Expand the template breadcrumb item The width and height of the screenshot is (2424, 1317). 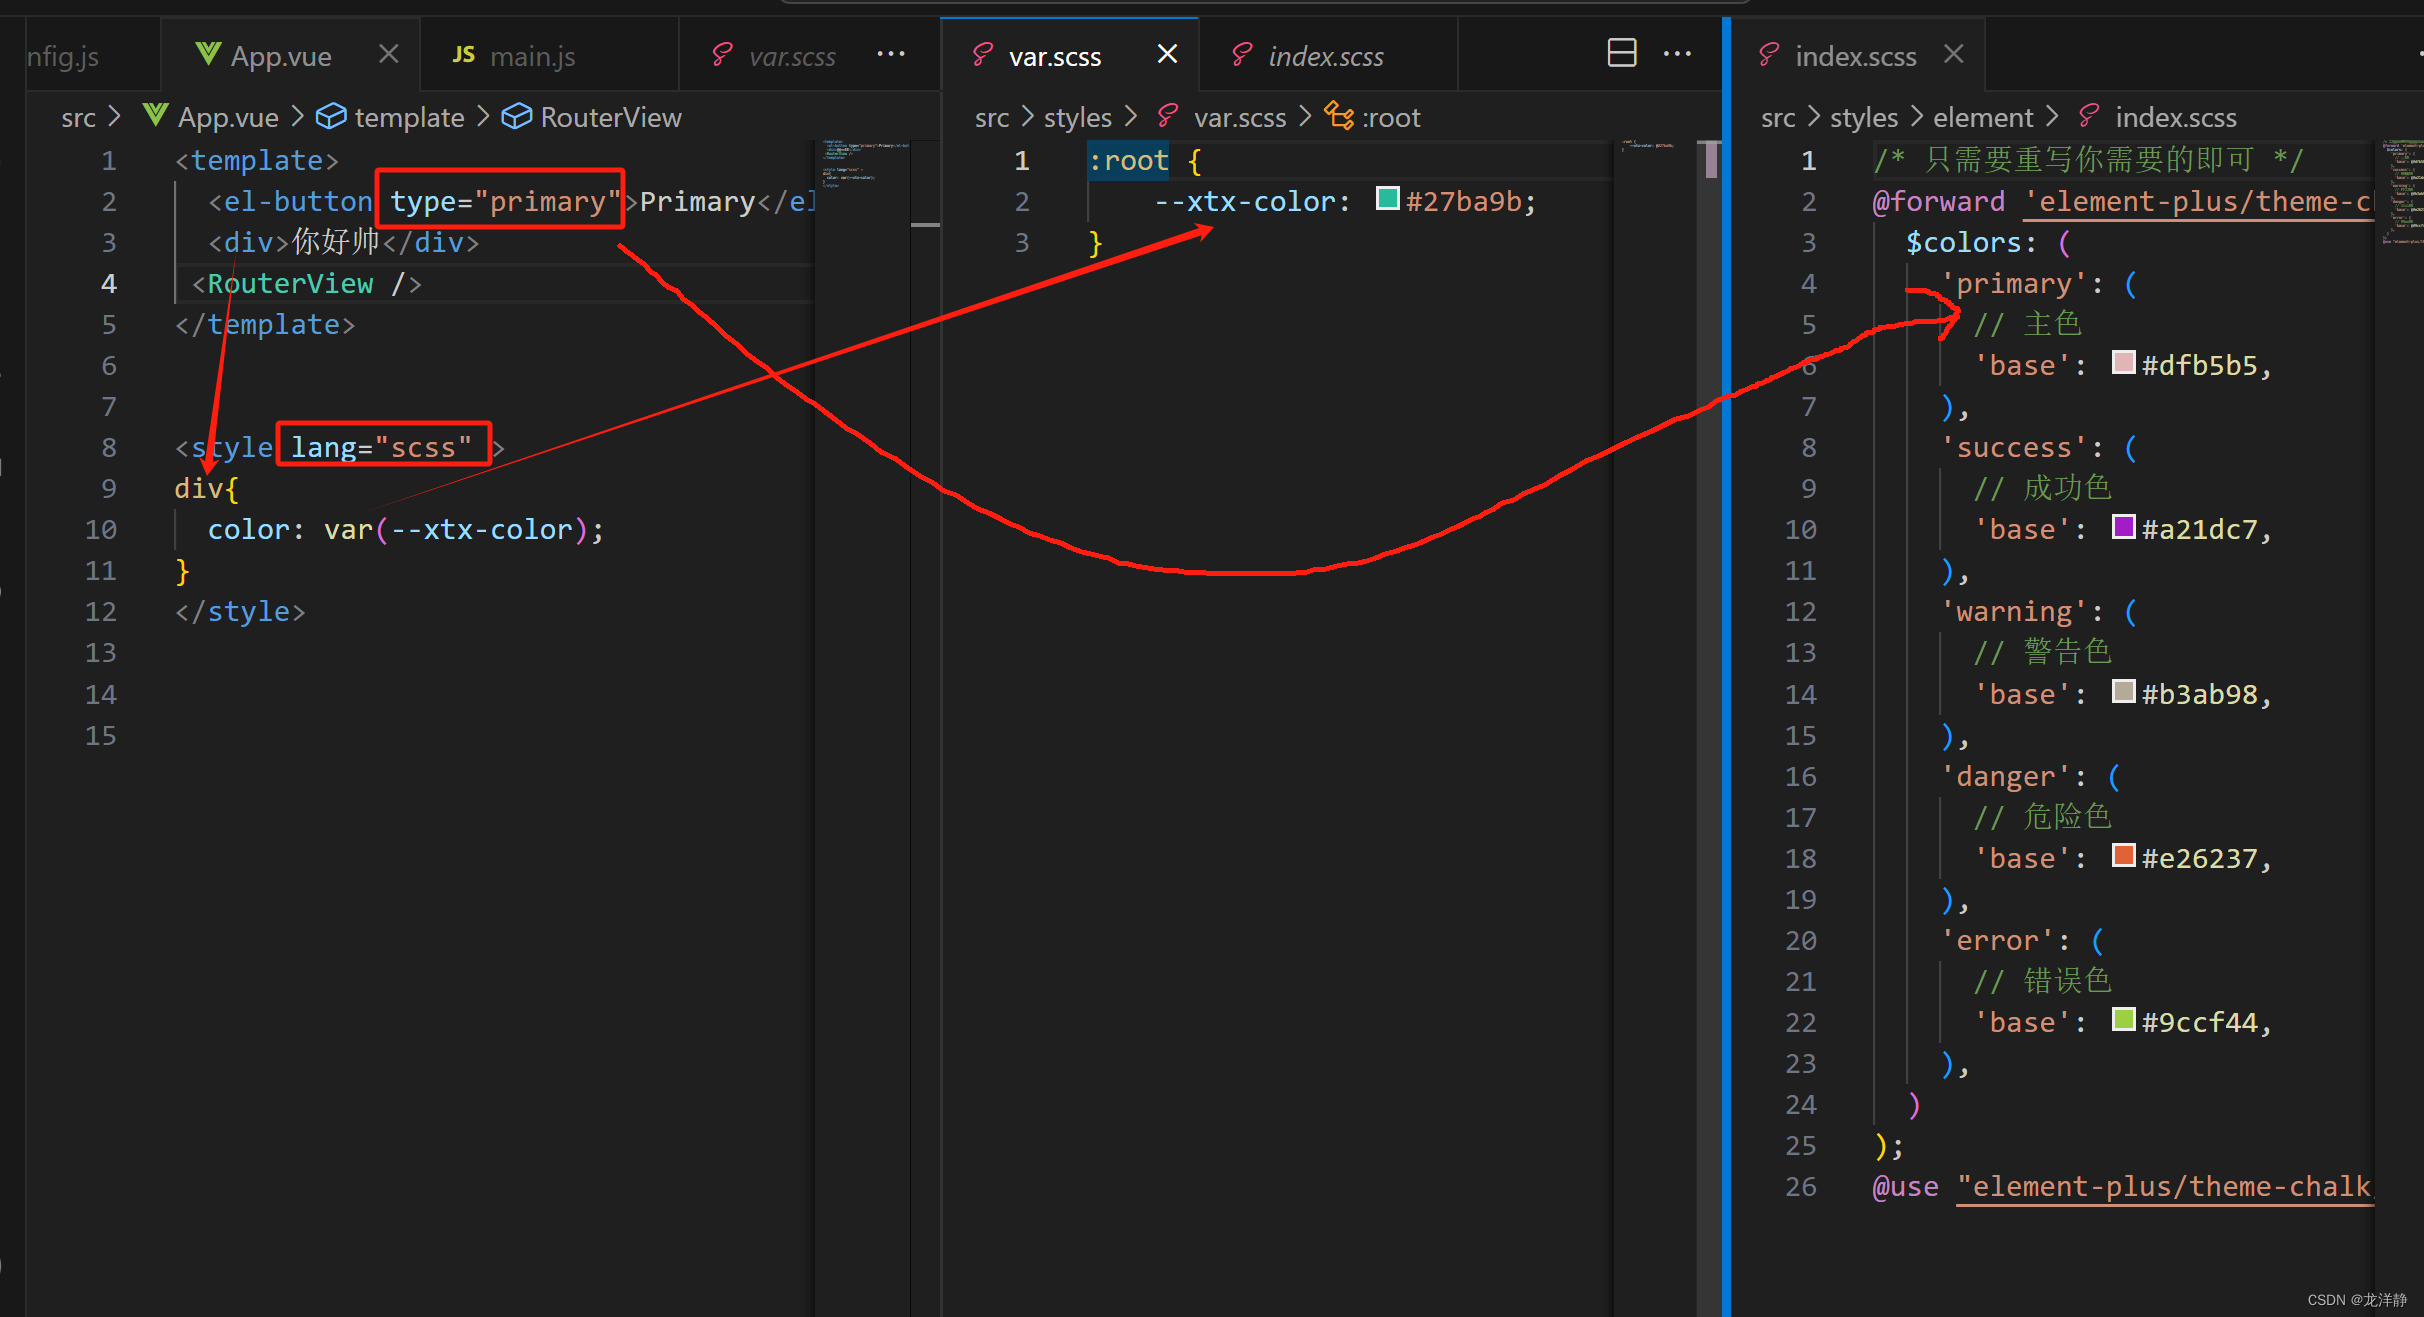tap(409, 117)
